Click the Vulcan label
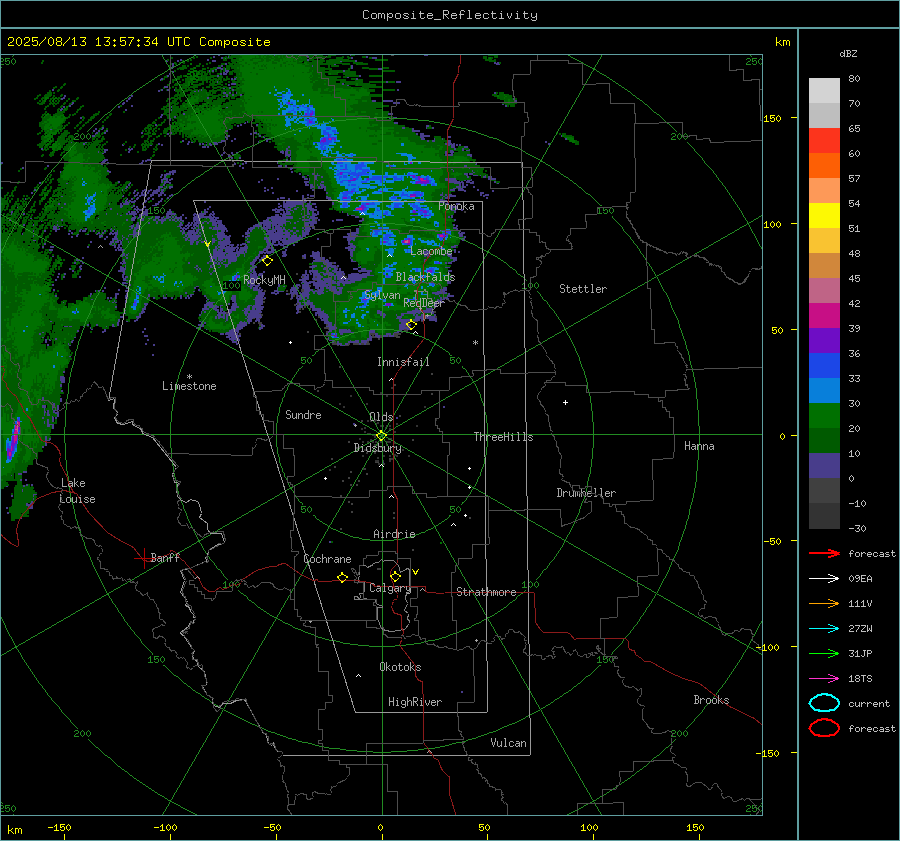Screen dimensions: 900x841 click(x=508, y=743)
